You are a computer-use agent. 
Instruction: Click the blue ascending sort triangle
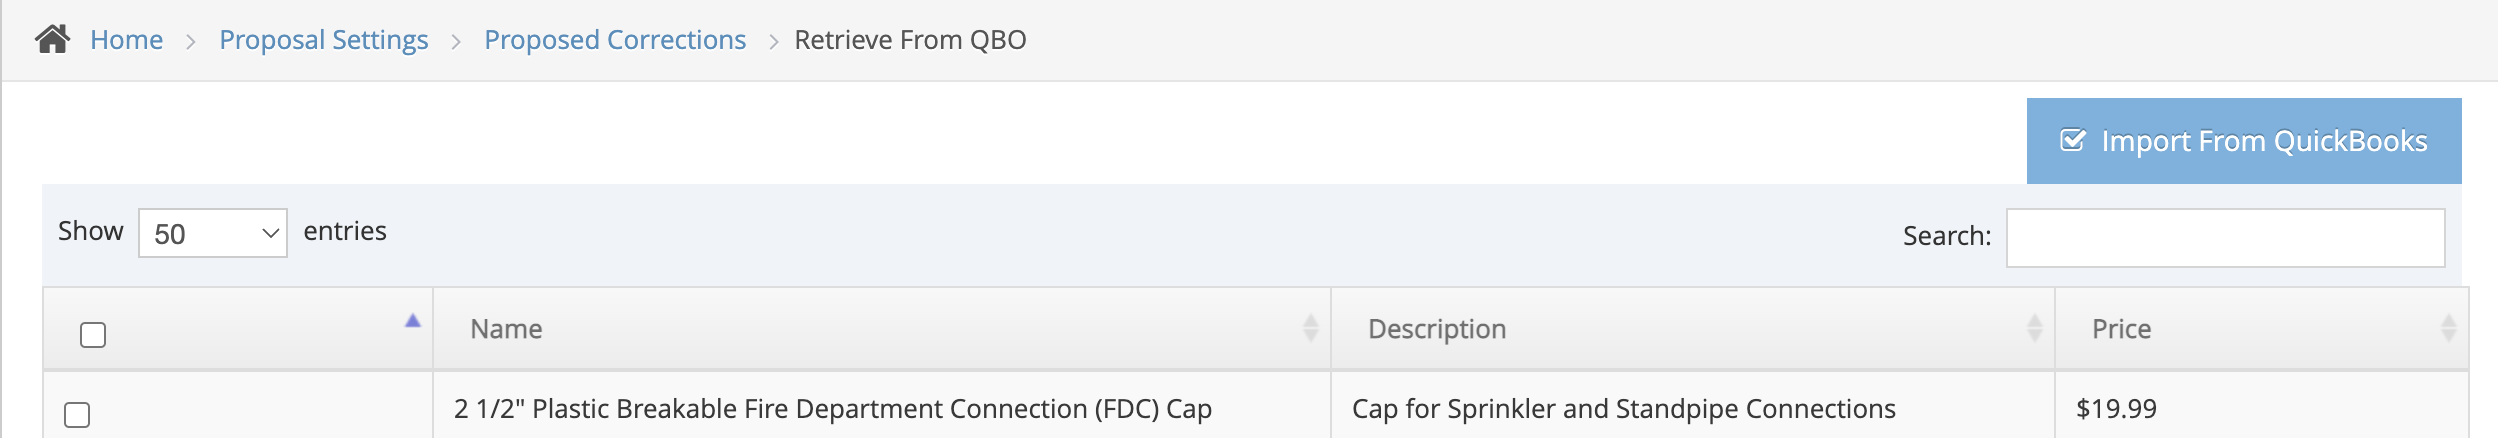412,321
